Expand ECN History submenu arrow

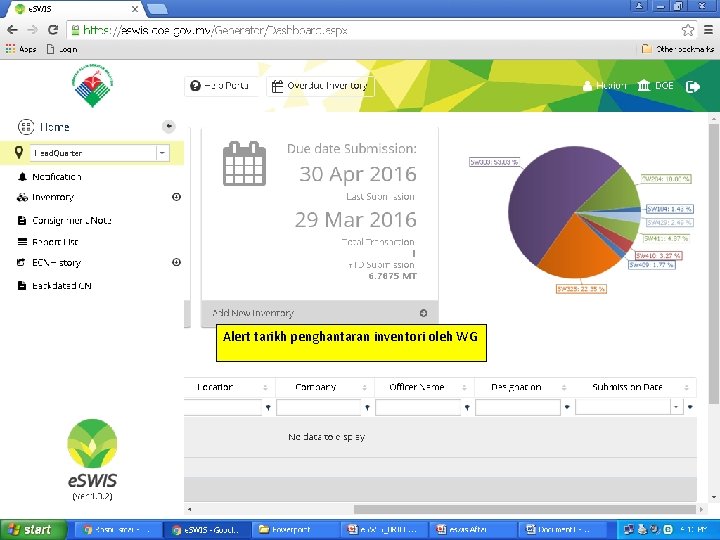pyautogui.click(x=176, y=262)
